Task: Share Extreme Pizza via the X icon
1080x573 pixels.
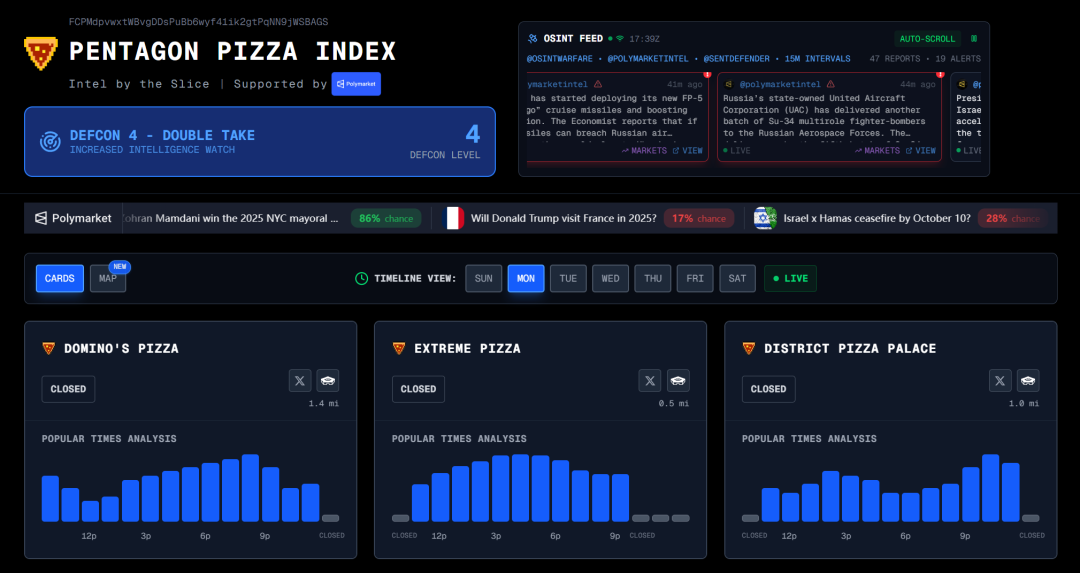Action: [650, 380]
